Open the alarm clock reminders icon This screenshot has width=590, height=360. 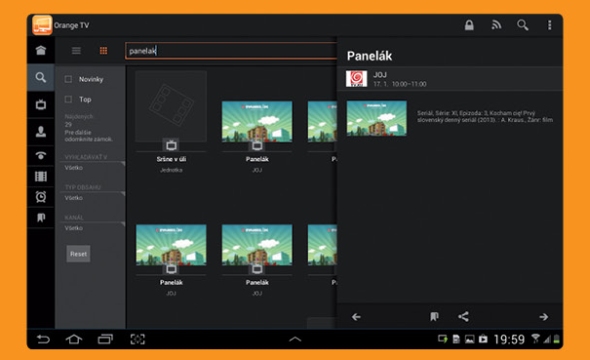pos(41,196)
